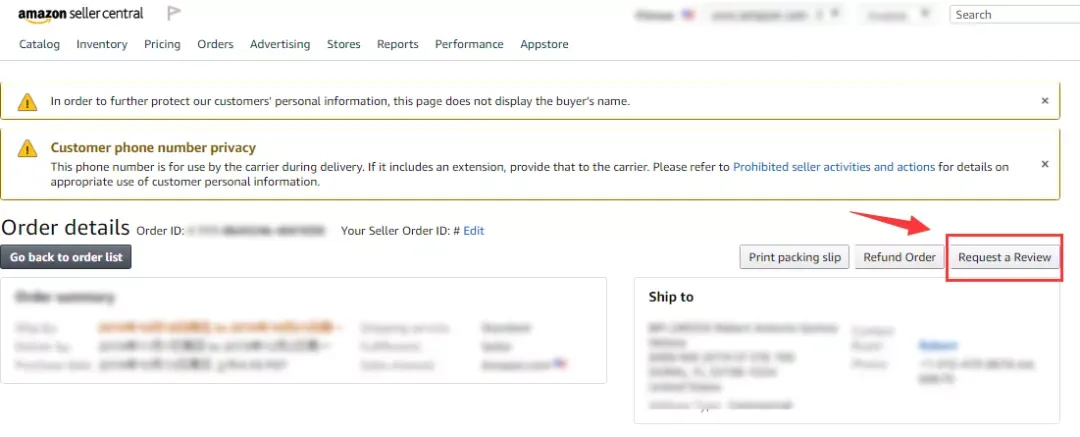Screen dimensions: 1080x437
Task: Open the Performance menu
Action: tap(469, 44)
